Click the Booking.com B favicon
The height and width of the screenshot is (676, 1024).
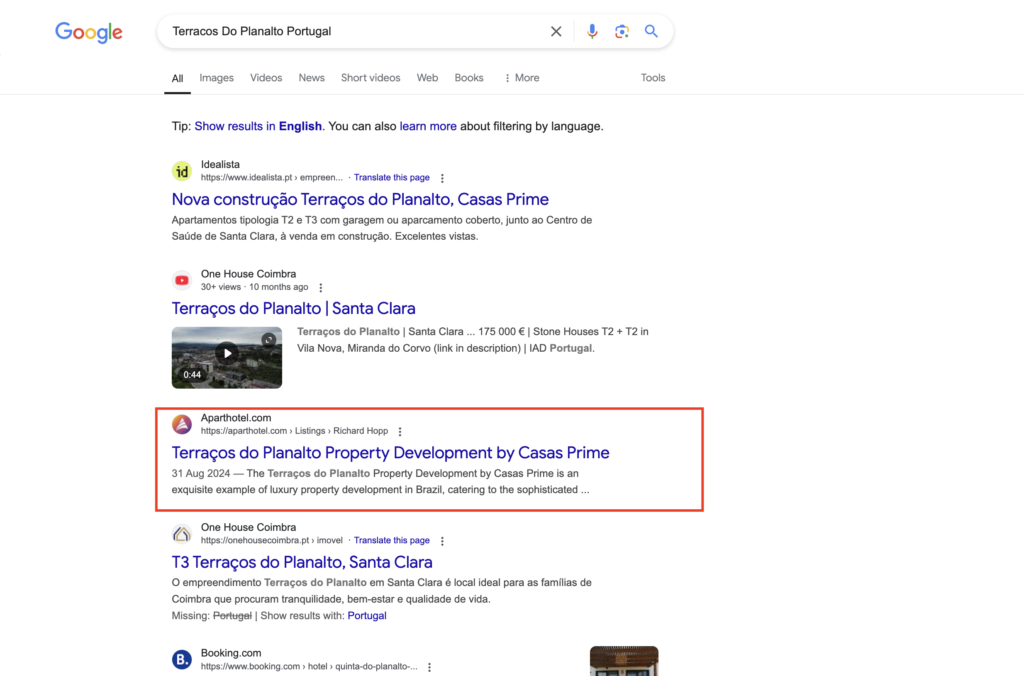pyautogui.click(x=182, y=660)
